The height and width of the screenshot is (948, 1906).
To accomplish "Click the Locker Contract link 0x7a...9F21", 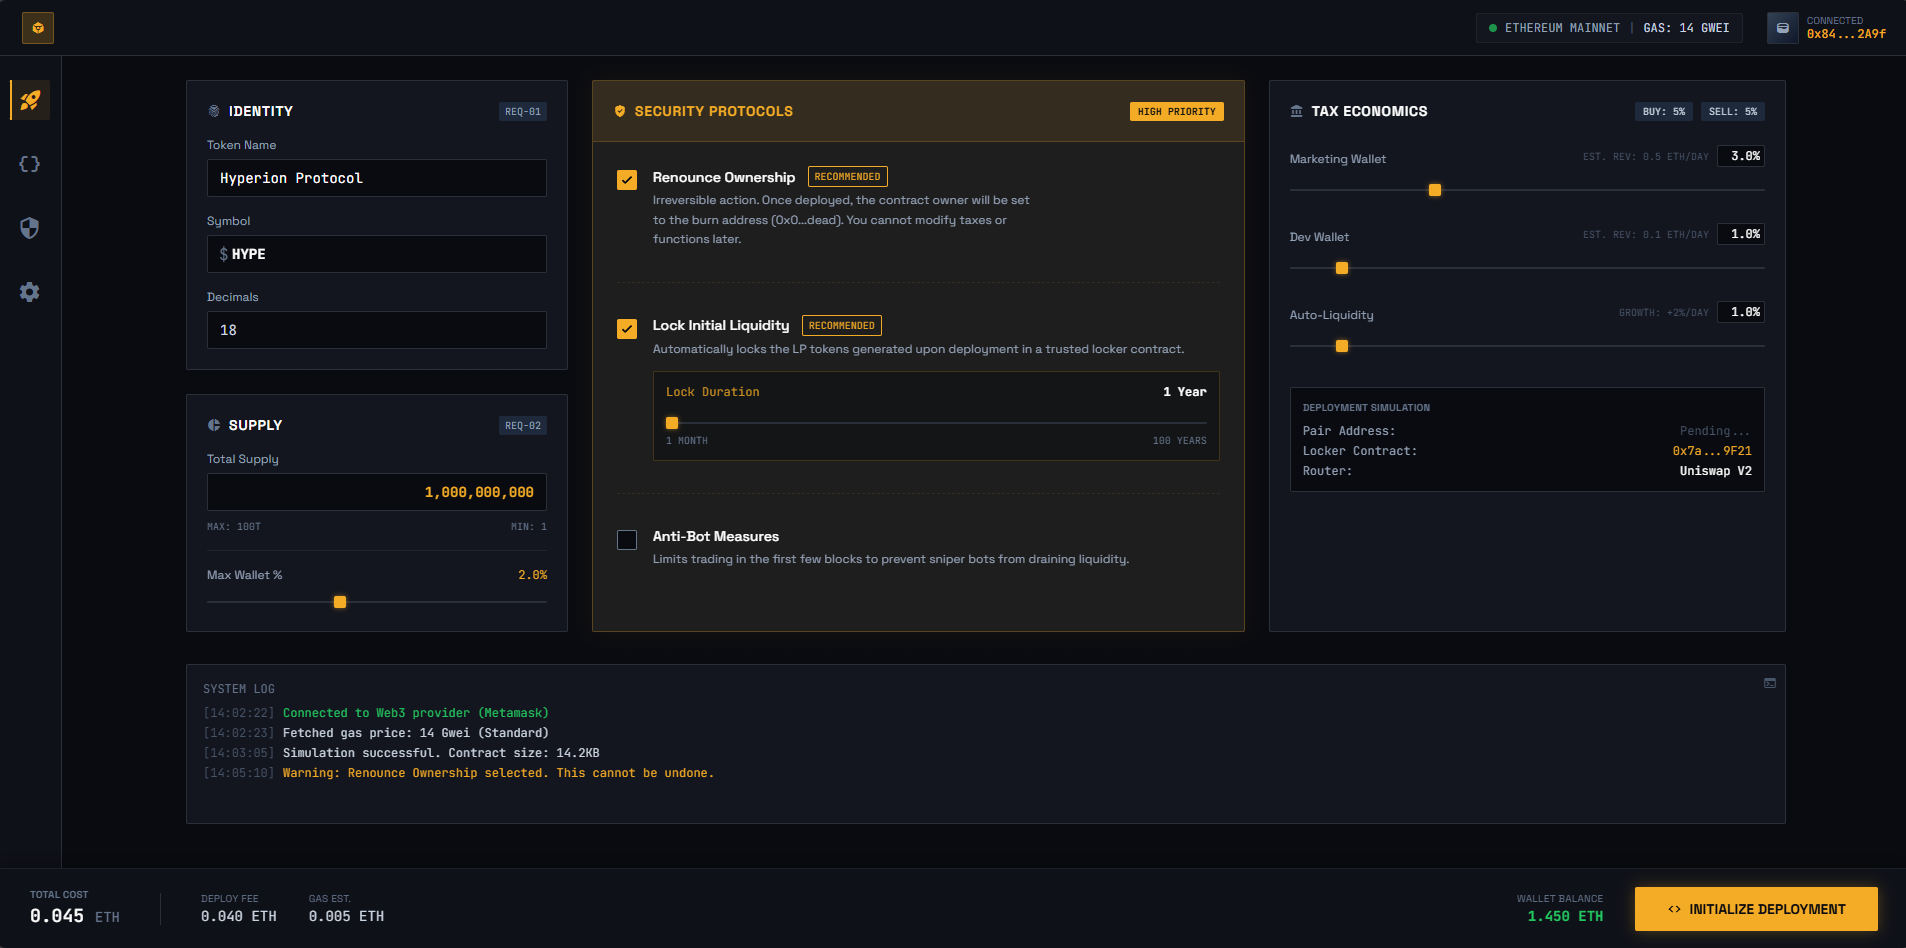I will click(x=1713, y=450).
